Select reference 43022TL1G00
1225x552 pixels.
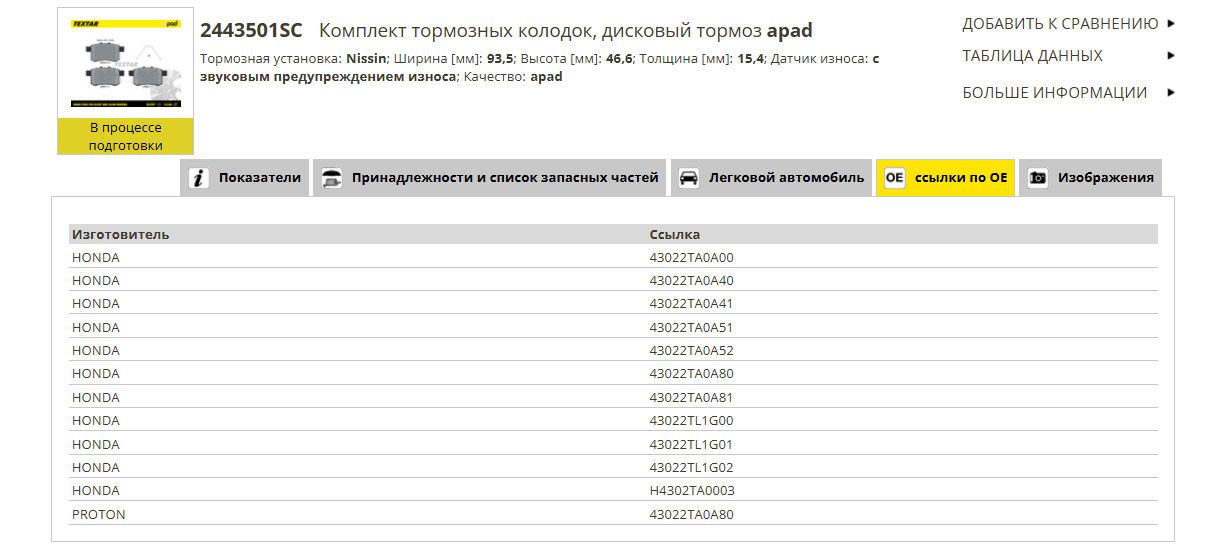(691, 420)
